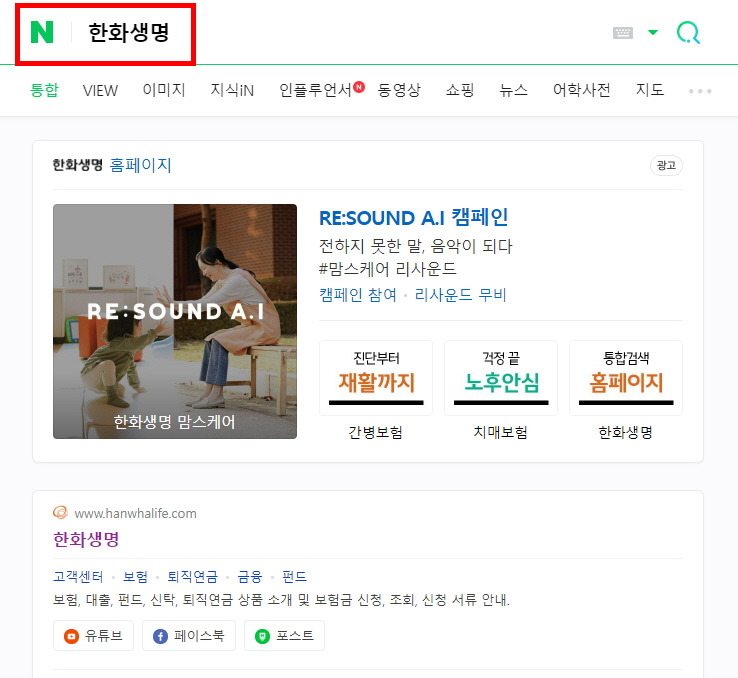
Task: Select the 뉴스 tab
Action: click(x=513, y=89)
